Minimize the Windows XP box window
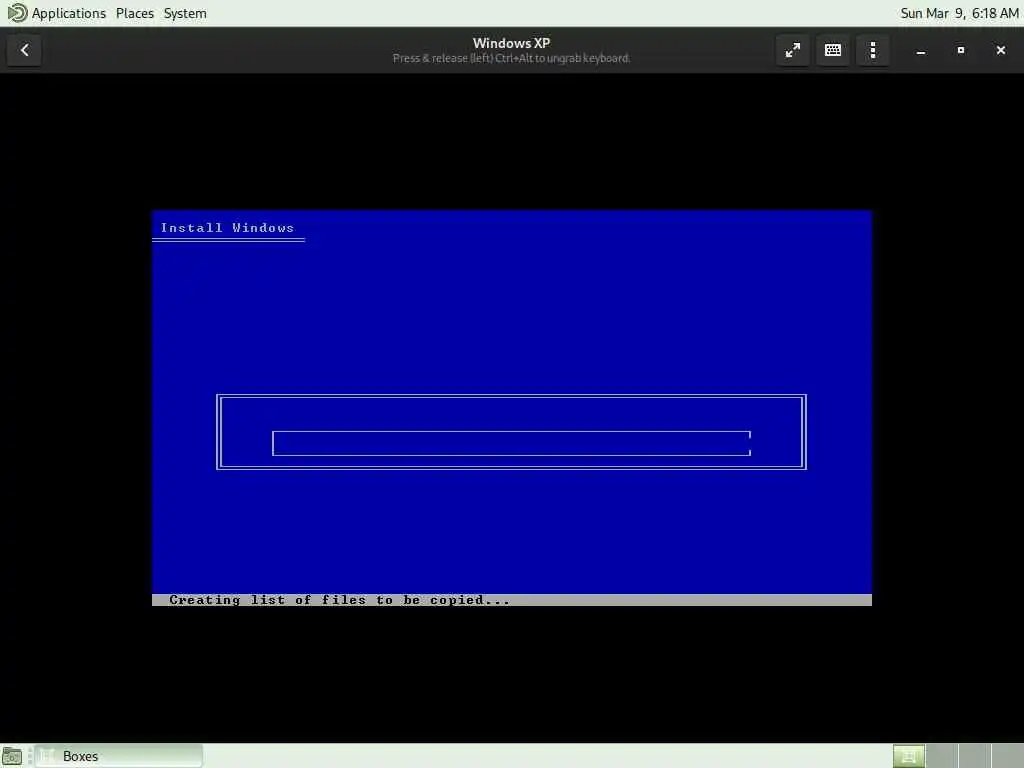Screen dimensions: 1024x768 [921, 50]
